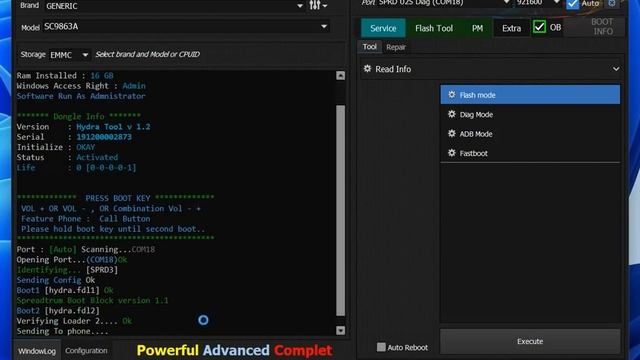Click the blue gear icon next to Auto
This screenshot has height=360, width=640.
[x=612, y=3]
